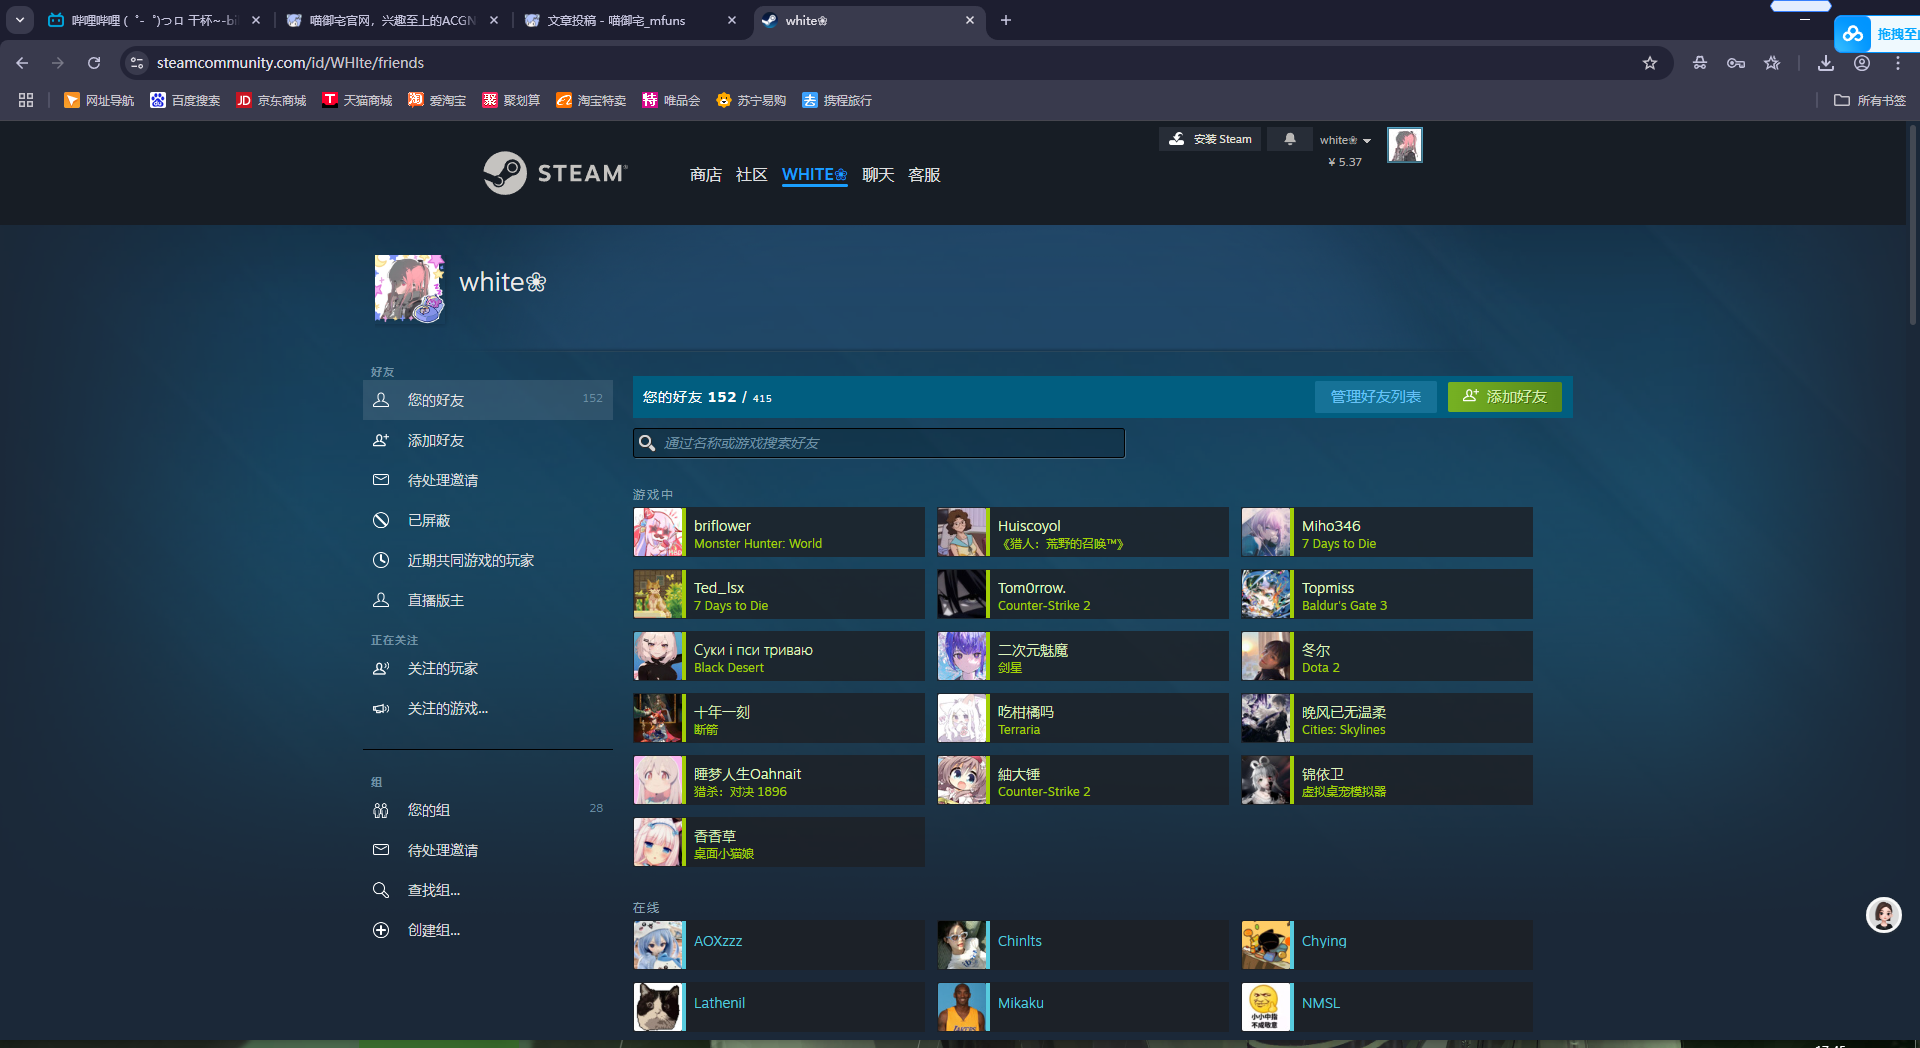Select 您的好友 in the sidebar
The width and height of the screenshot is (1920, 1048).
point(488,400)
